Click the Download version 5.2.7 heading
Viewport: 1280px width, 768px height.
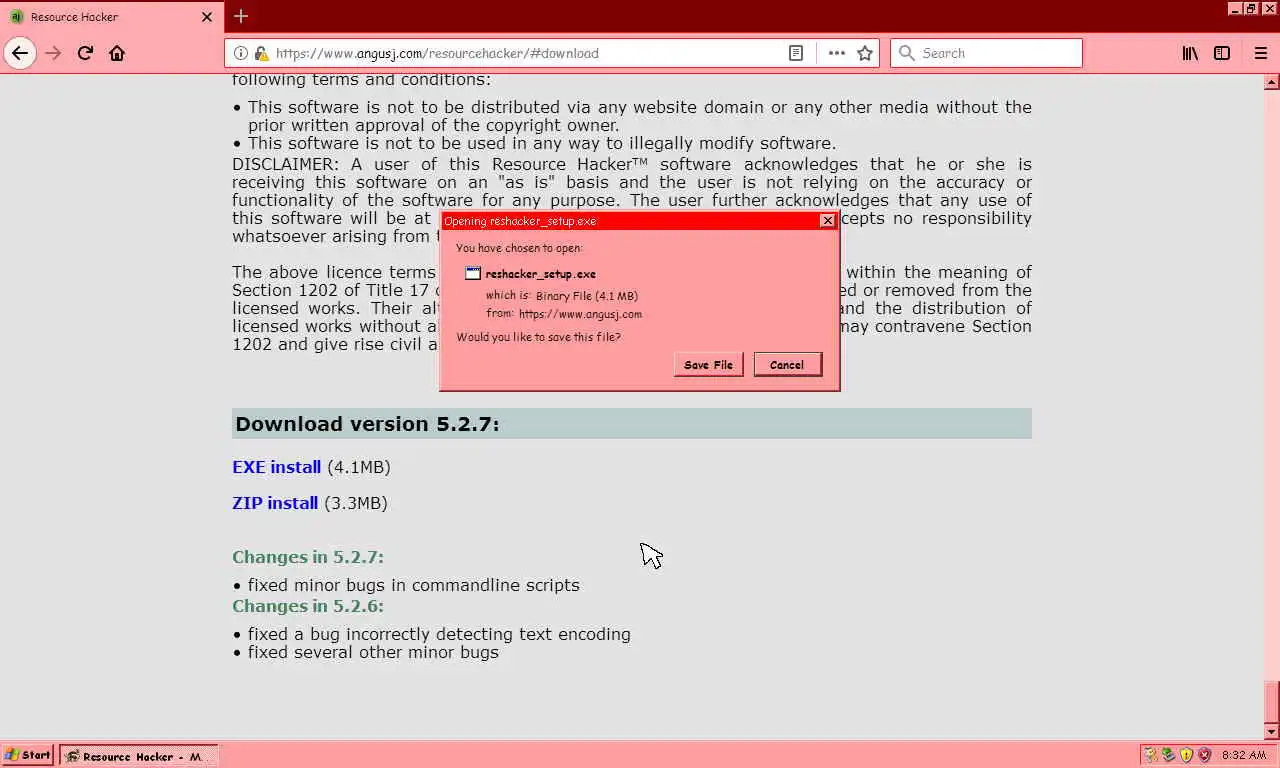point(367,424)
